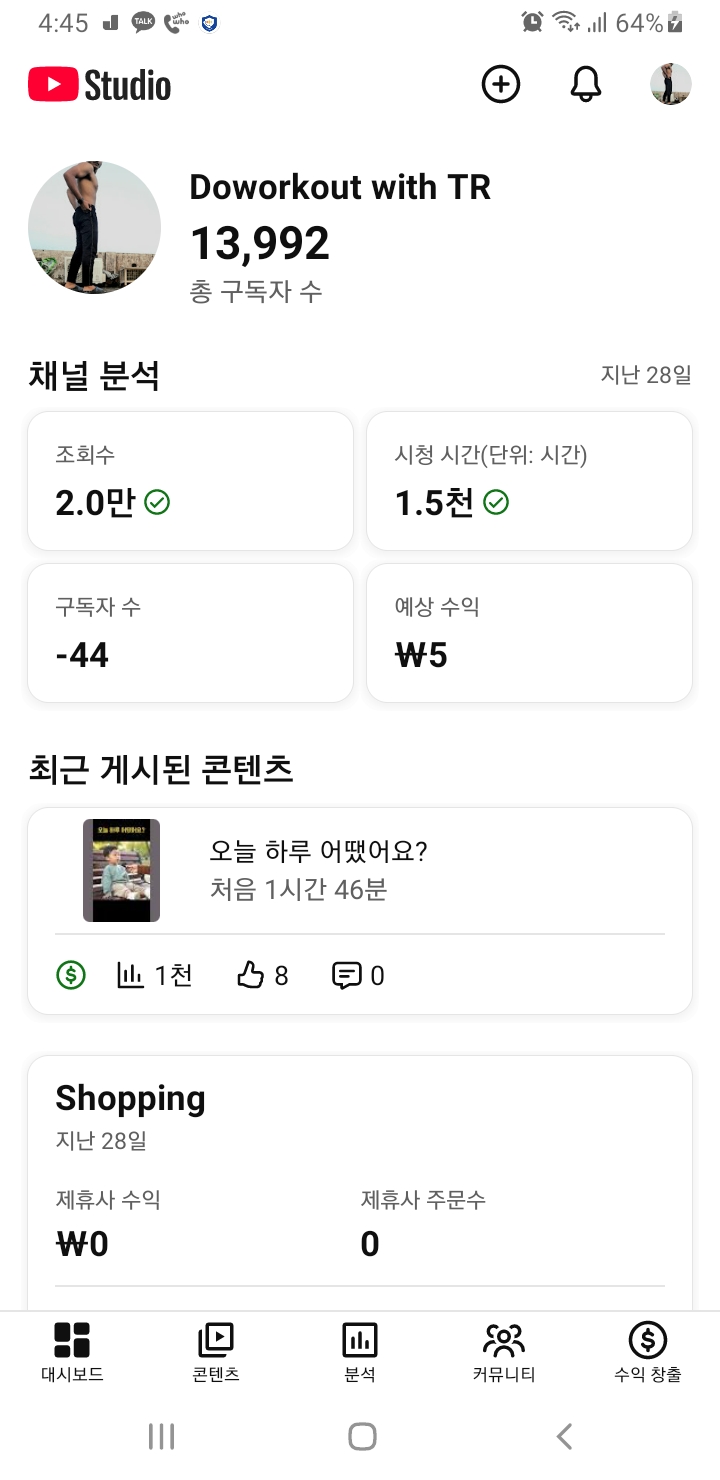Image resolution: width=720 pixels, height=1480 pixels.
Task: Open the account avatar at top right
Action: [x=670, y=85]
